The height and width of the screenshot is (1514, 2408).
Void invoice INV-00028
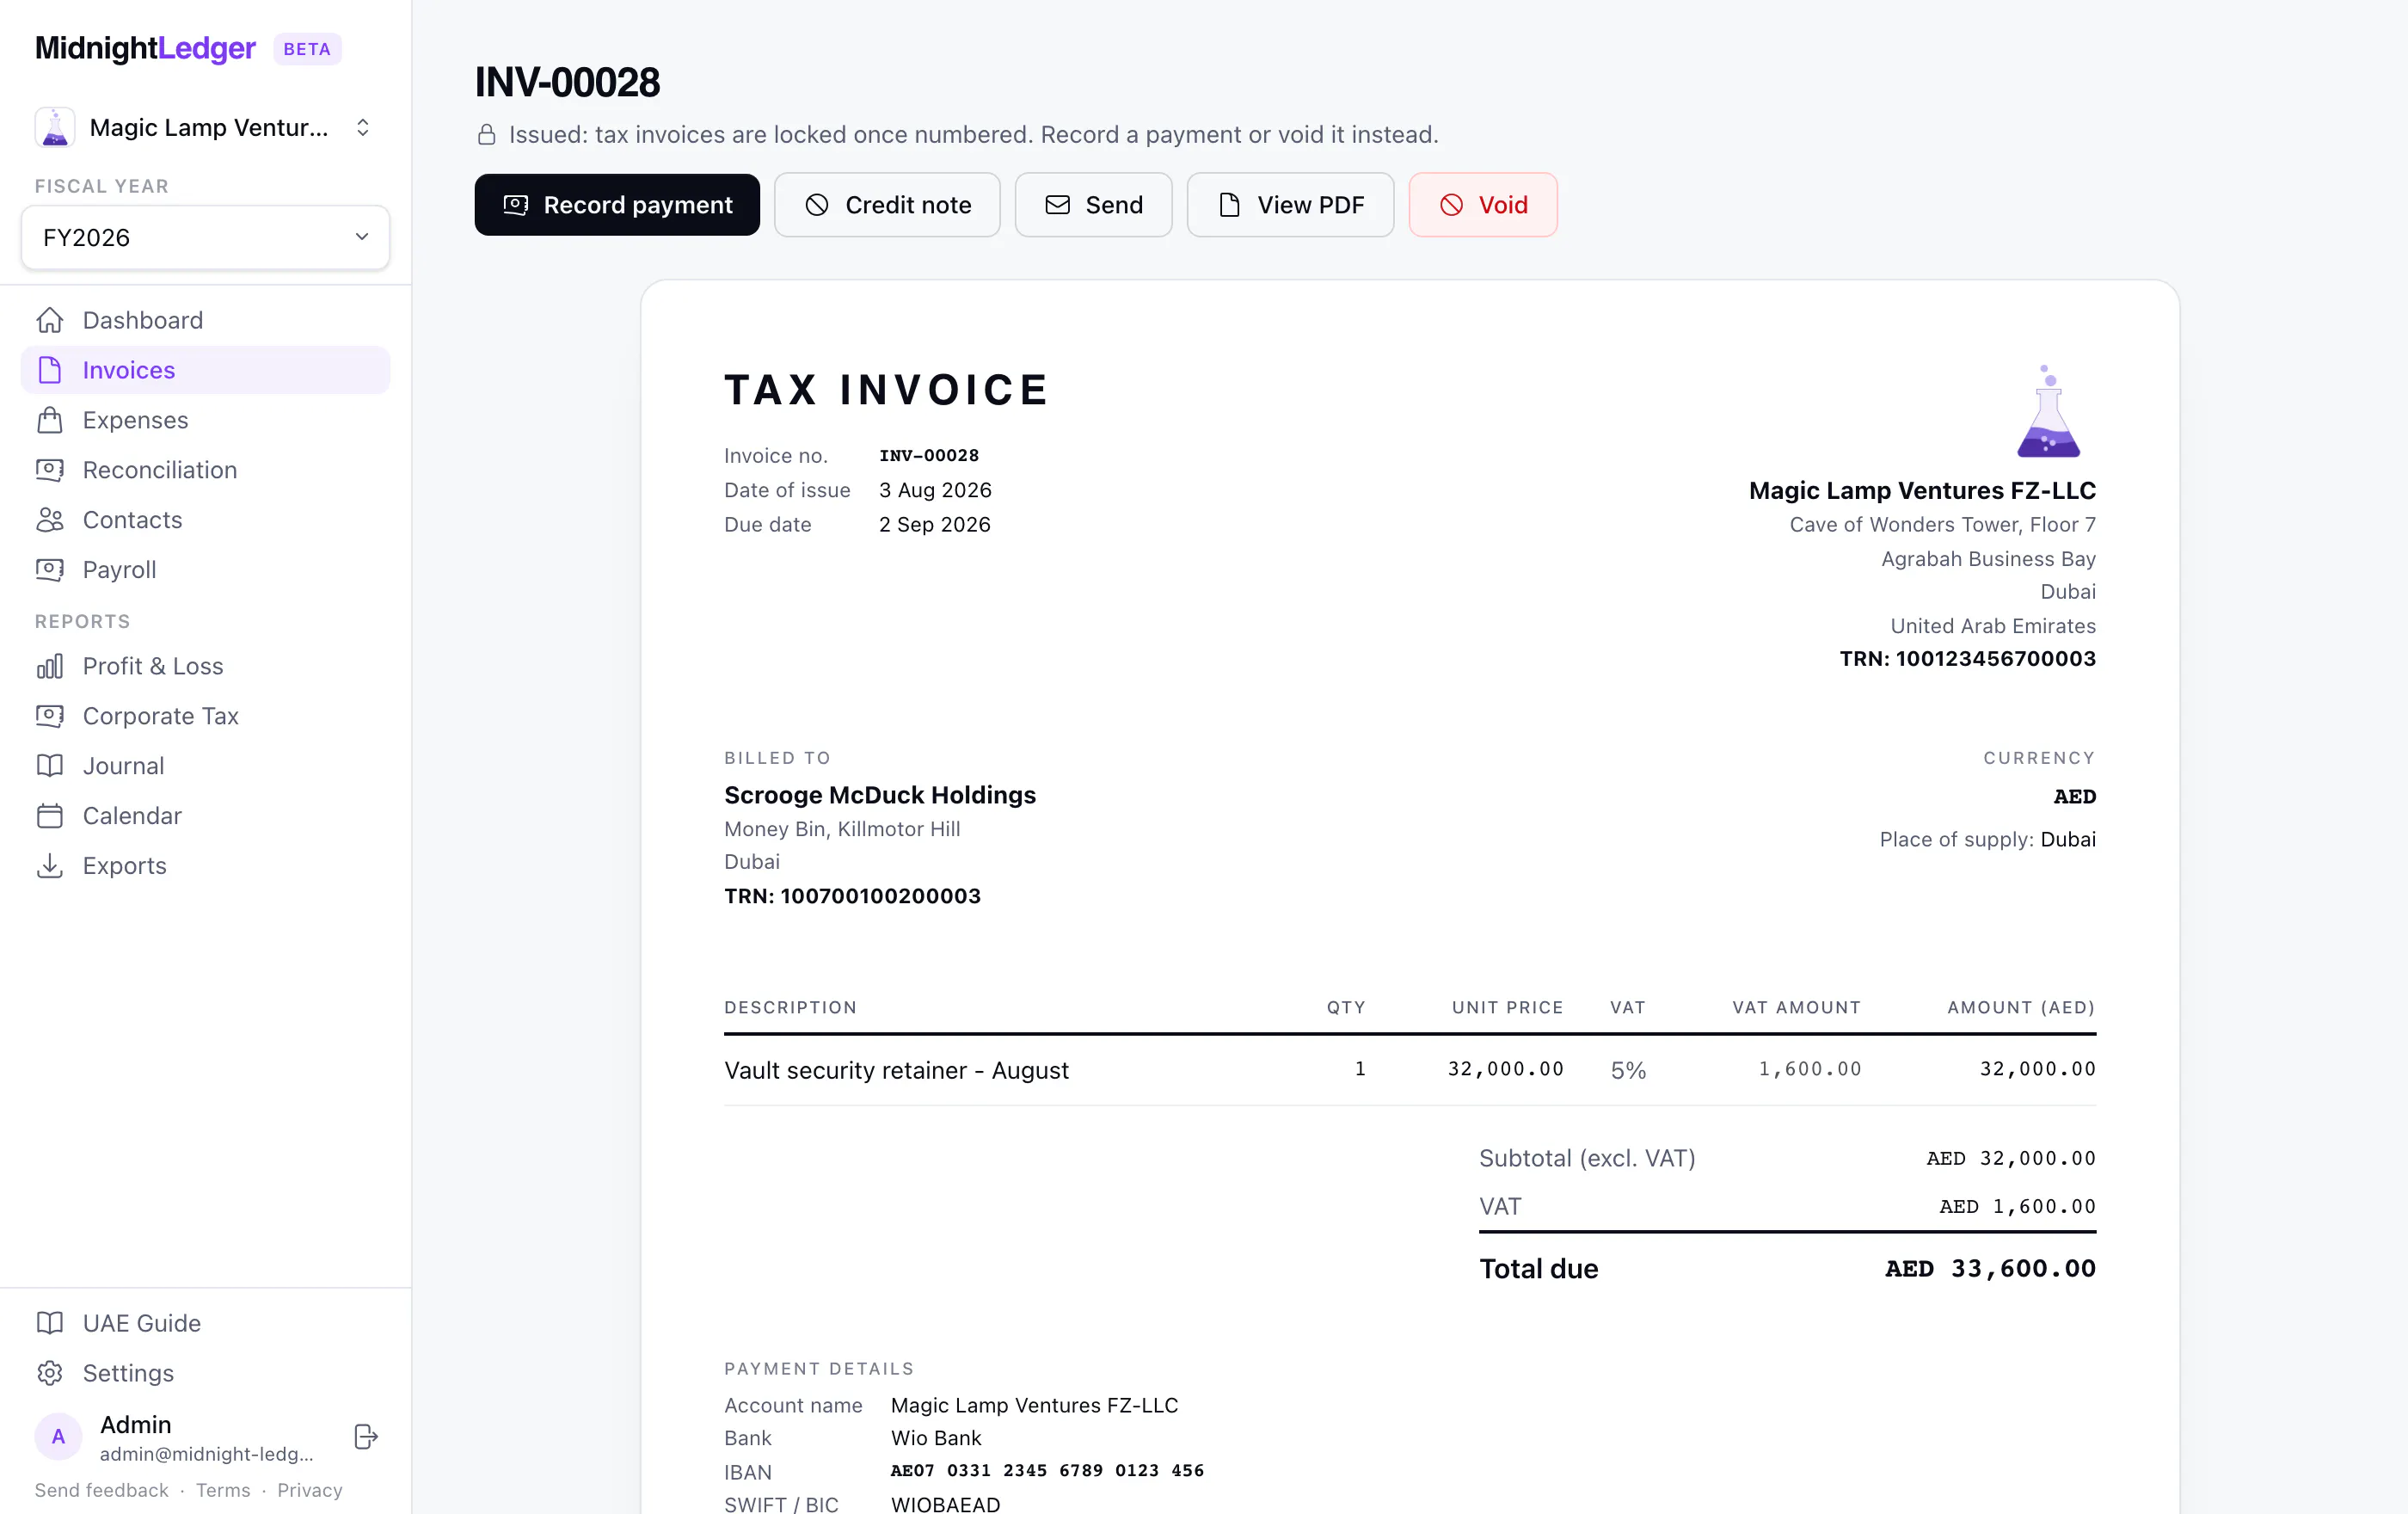(x=1483, y=205)
